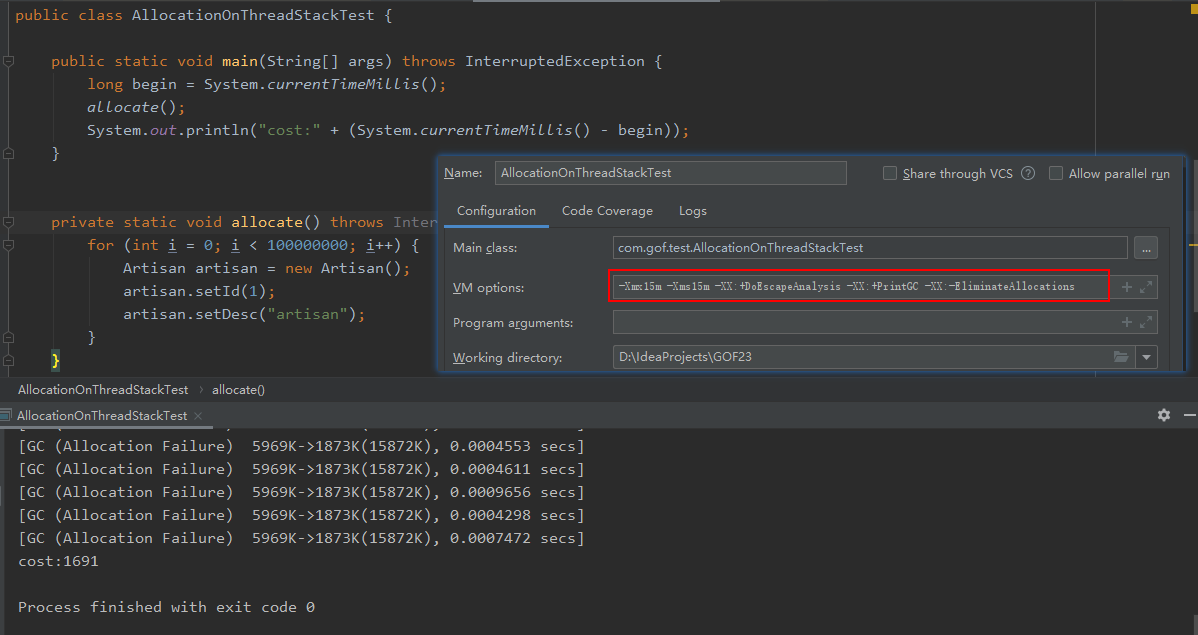Collapse the allocate method fold marker

click(8, 222)
